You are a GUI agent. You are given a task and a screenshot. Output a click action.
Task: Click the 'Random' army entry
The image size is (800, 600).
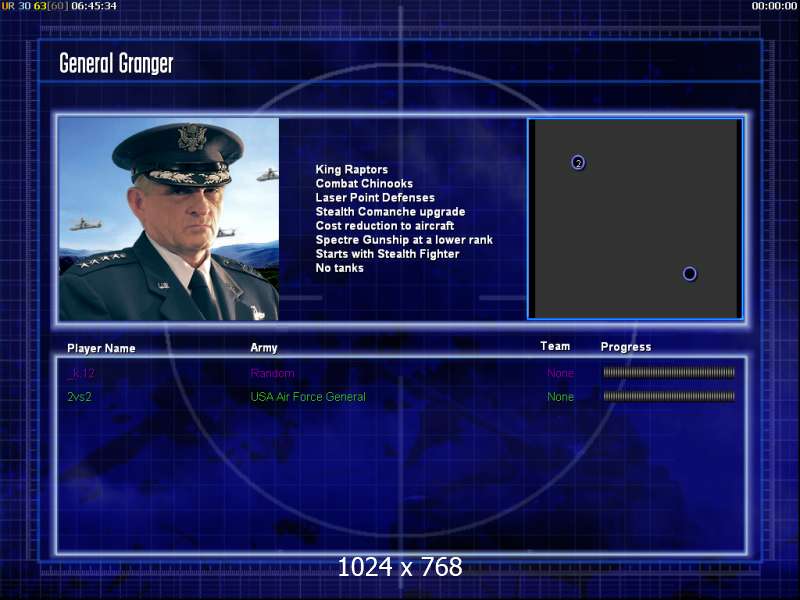click(272, 373)
